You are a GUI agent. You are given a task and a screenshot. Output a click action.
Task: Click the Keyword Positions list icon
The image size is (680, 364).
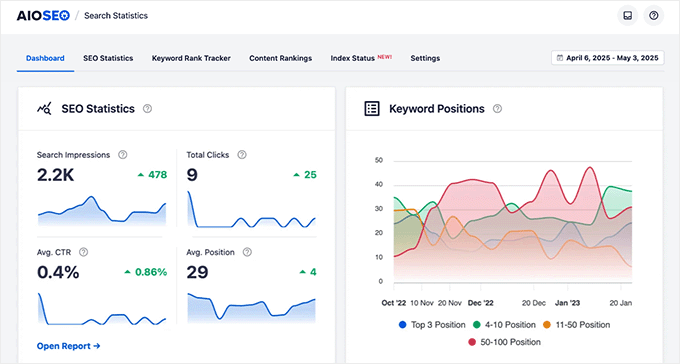[x=372, y=108]
